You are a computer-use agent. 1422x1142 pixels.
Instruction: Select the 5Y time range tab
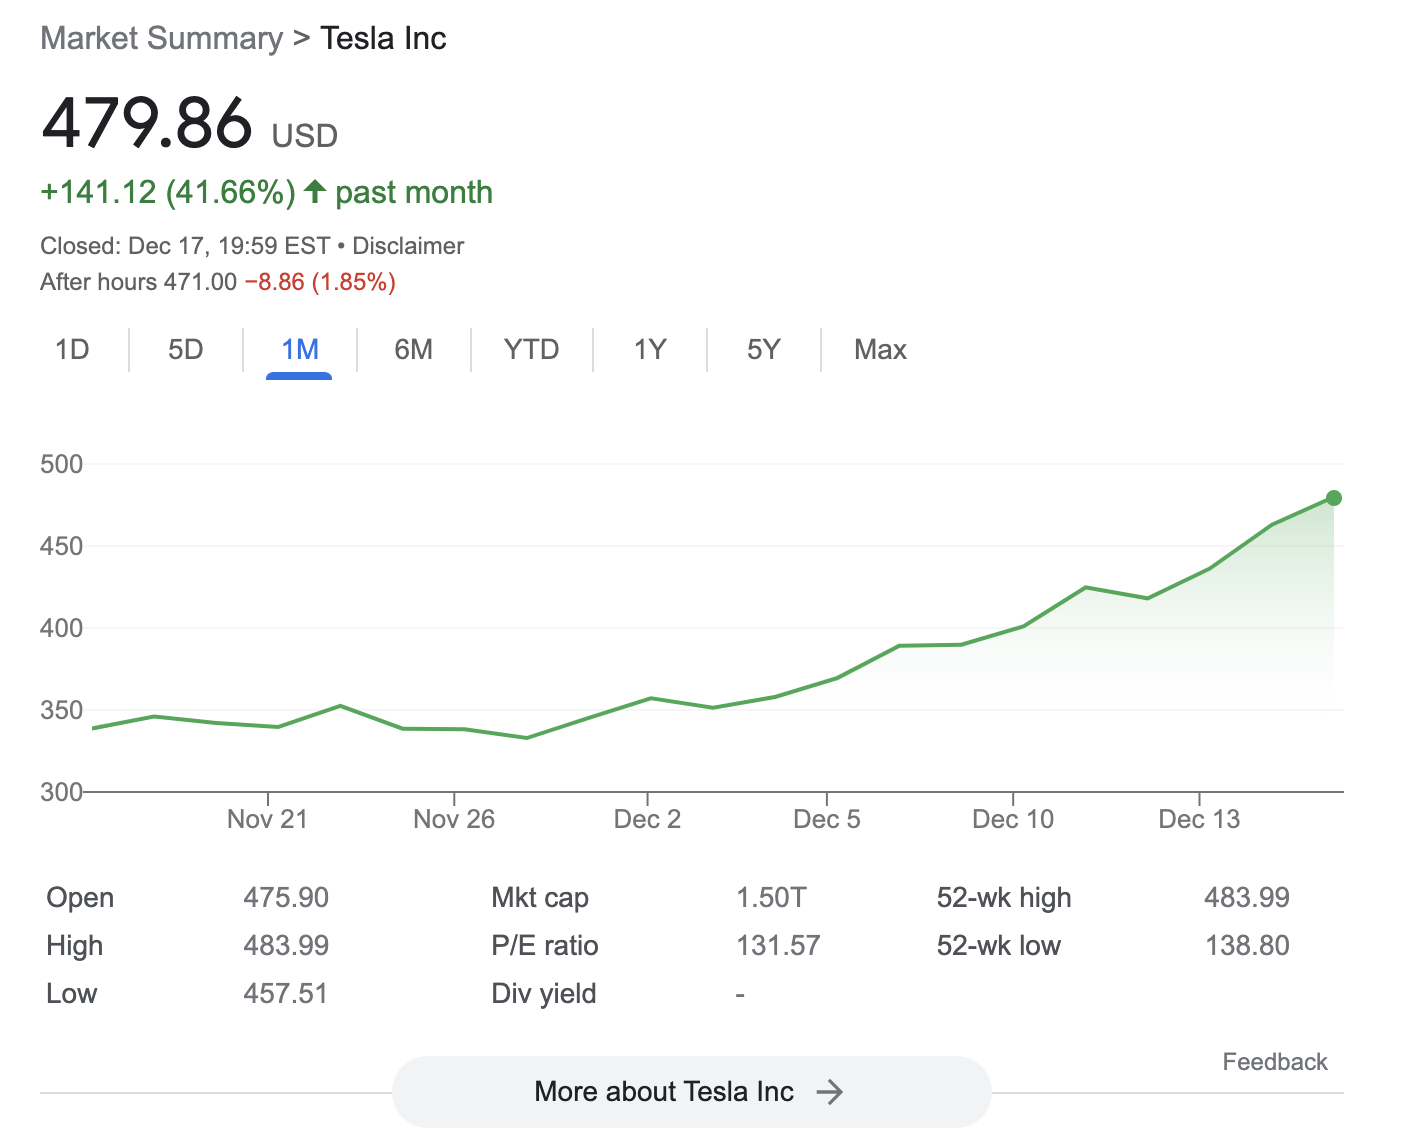(763, 350)
